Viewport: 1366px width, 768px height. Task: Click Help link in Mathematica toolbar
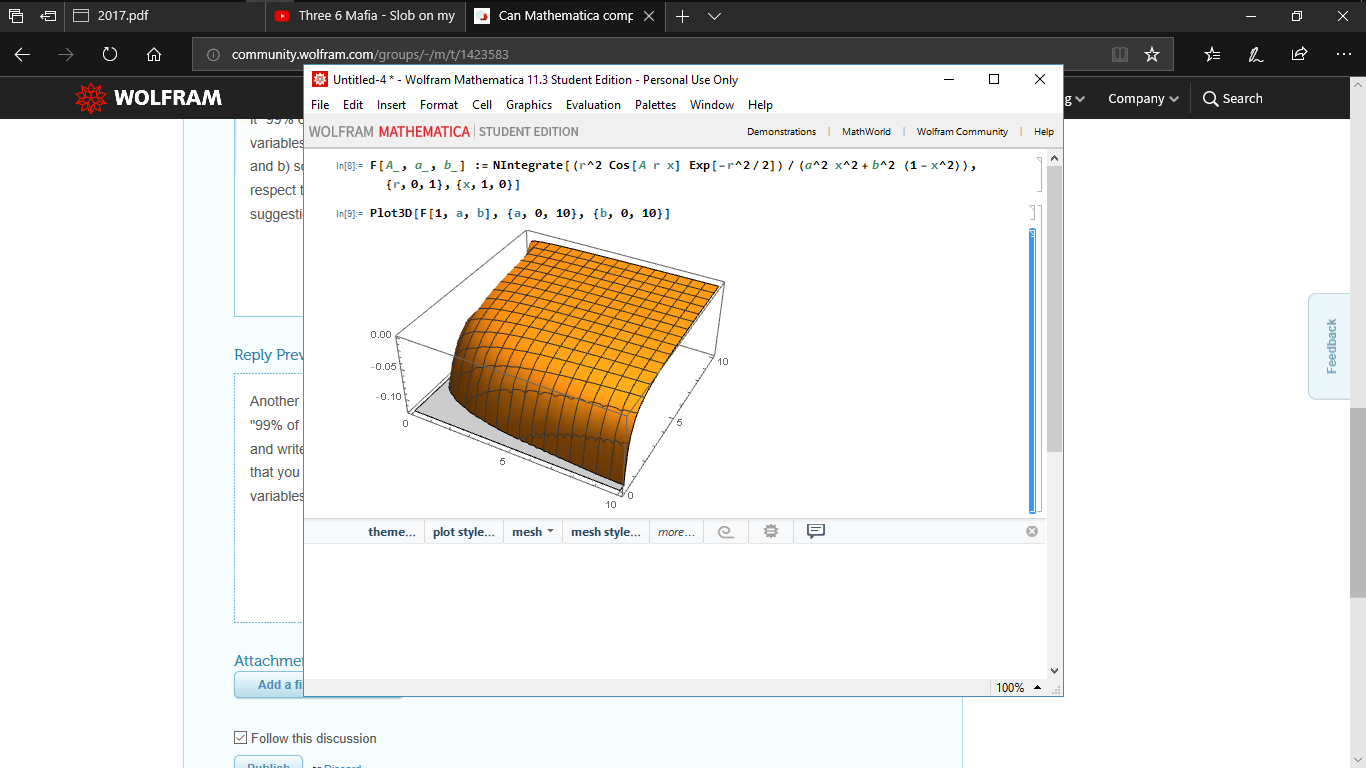[x=1043, y=132]
